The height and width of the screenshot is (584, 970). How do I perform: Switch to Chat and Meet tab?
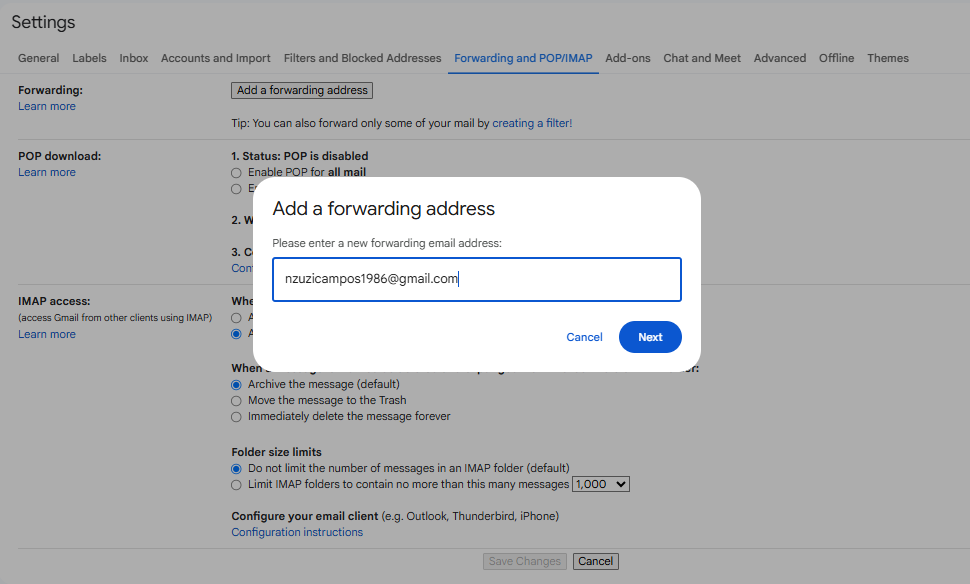point(702,58)
